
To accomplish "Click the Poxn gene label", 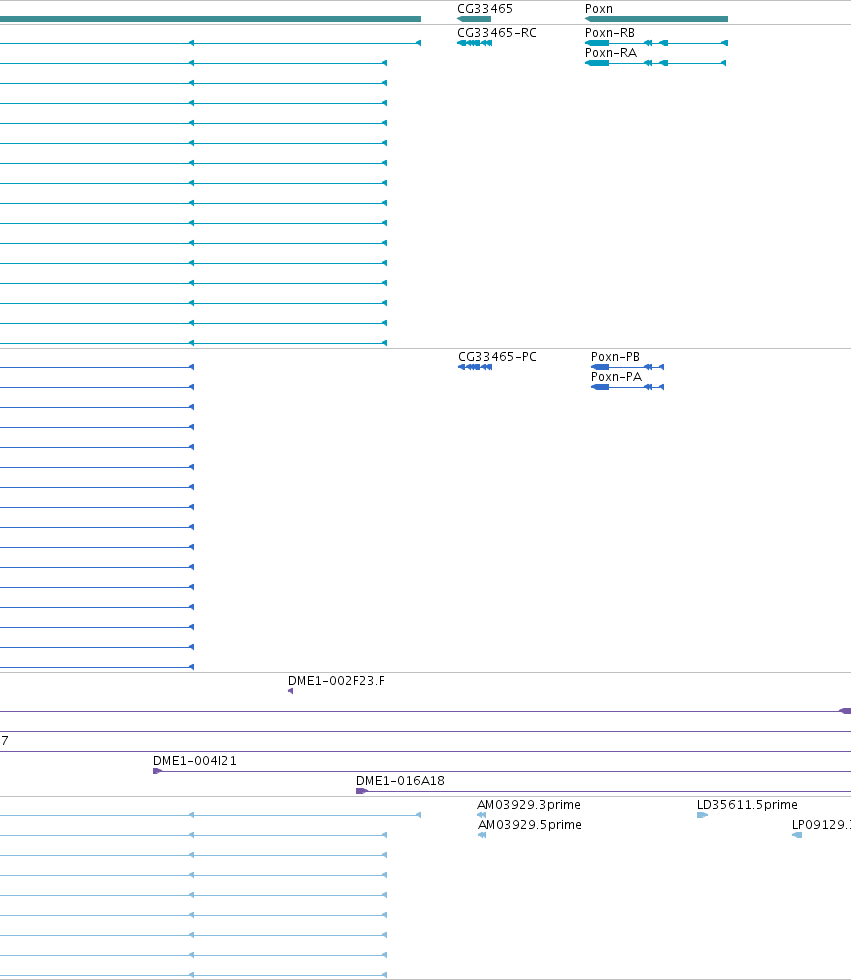I will click(599, 9).
